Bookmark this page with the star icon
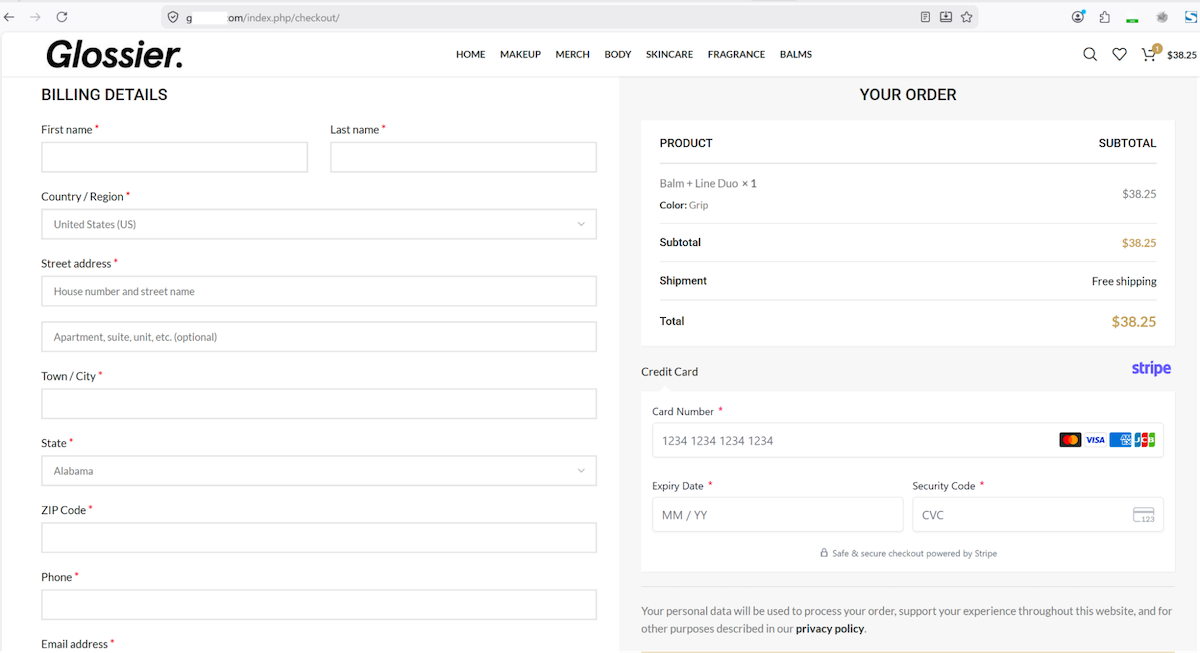Image resolution: width=1200 pixels, height=653 pixels. pos(966,17)
